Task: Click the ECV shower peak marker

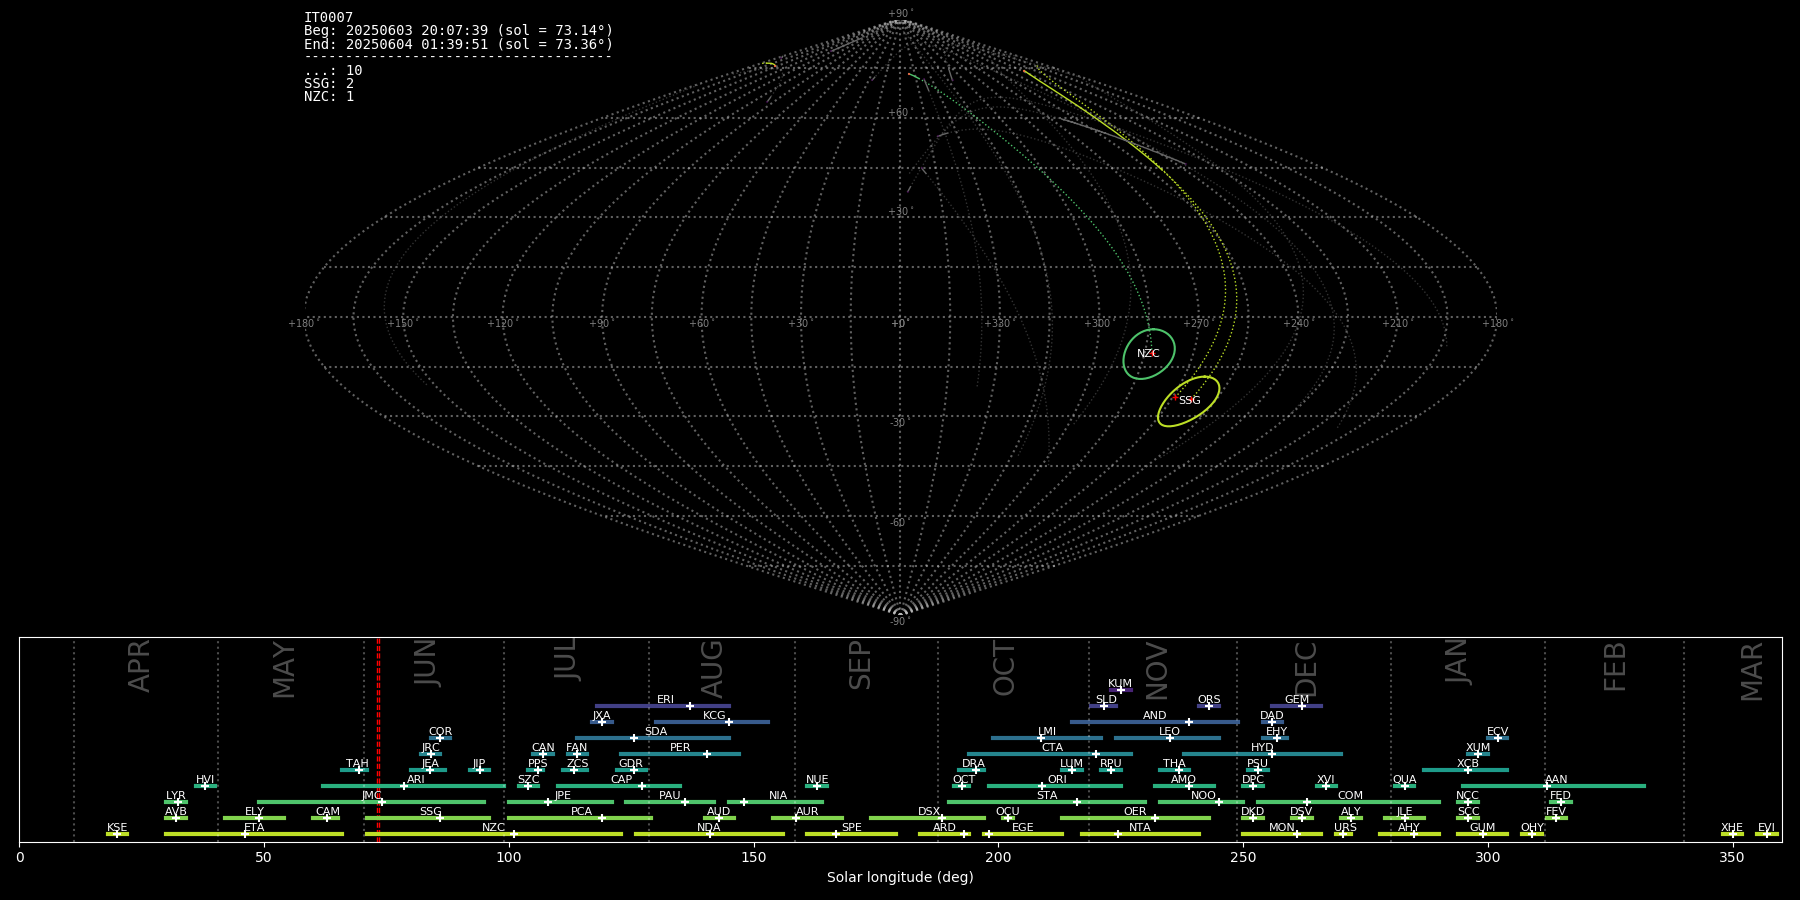Action: 1497,738
